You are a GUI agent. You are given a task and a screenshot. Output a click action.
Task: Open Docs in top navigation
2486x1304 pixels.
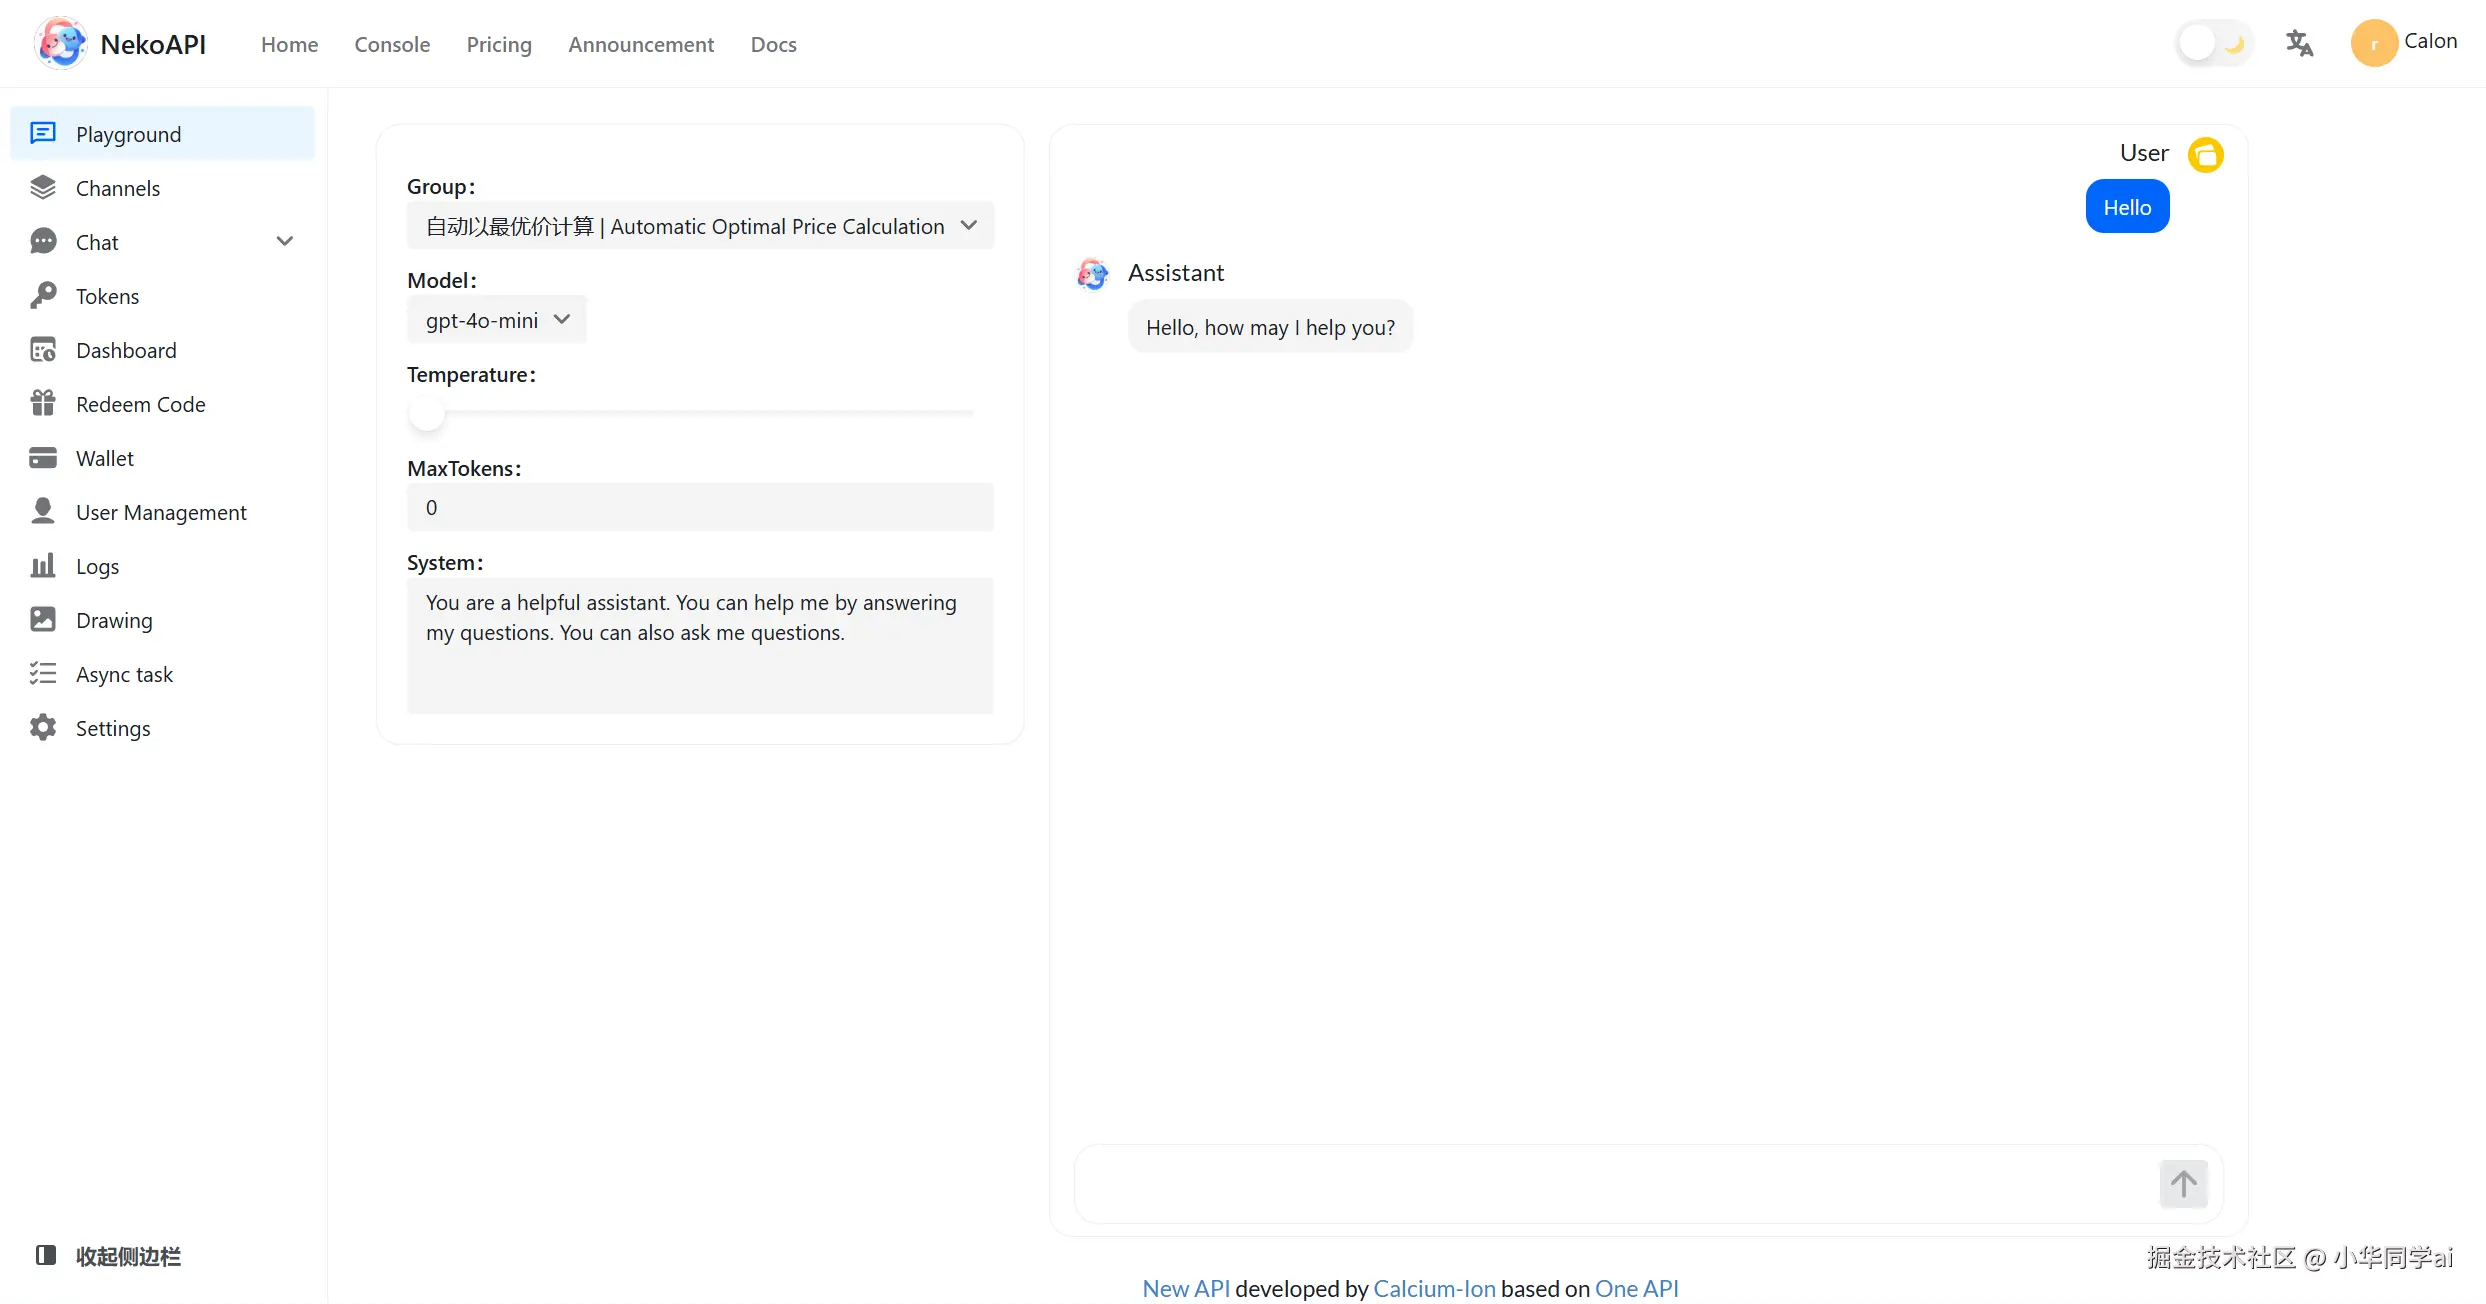coord(773,44)
